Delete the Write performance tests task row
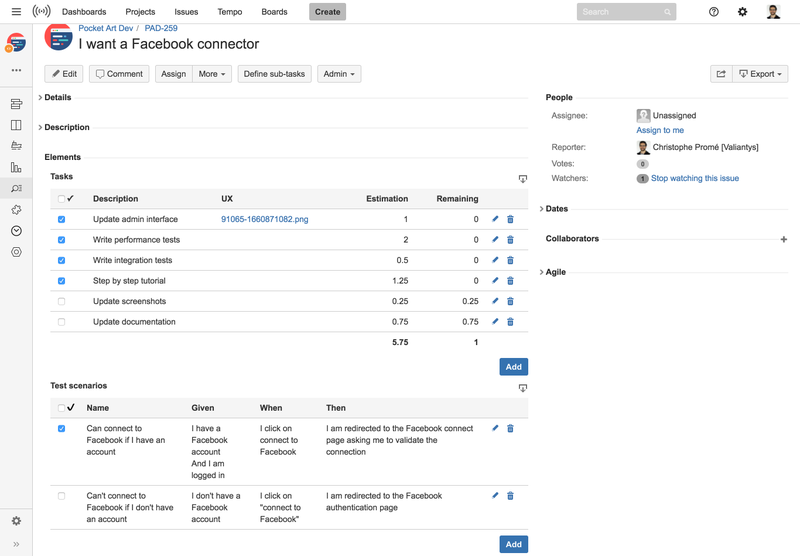 pyautogui.click(x=510, y=240)
